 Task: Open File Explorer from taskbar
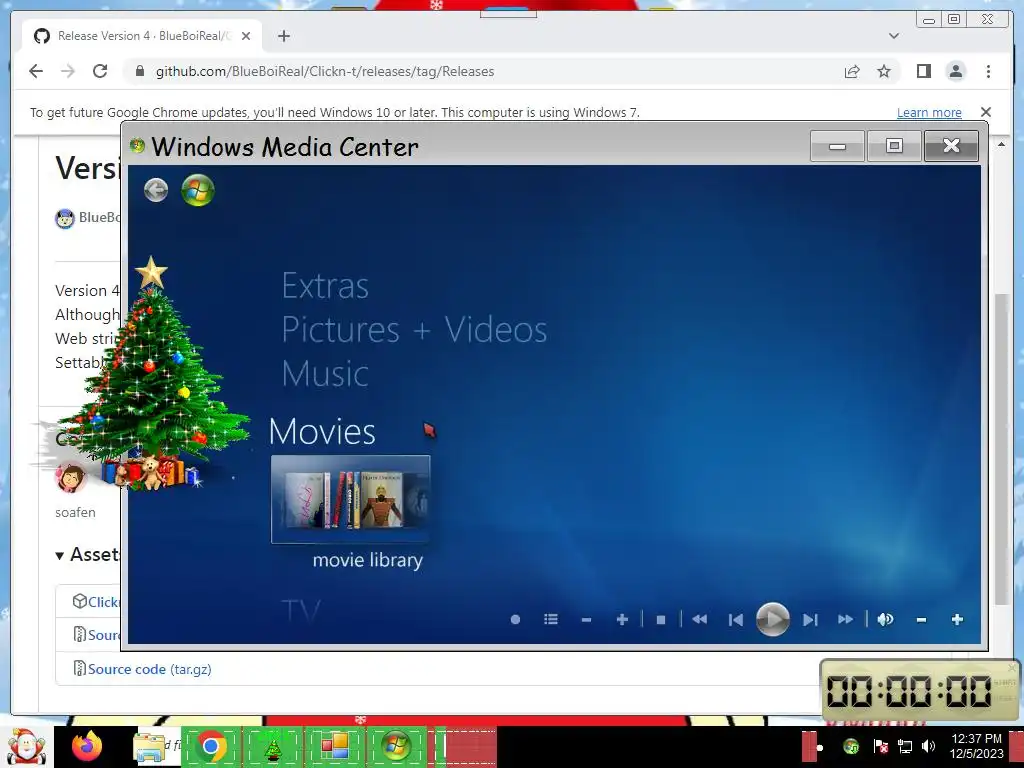(x=149, y=747)
